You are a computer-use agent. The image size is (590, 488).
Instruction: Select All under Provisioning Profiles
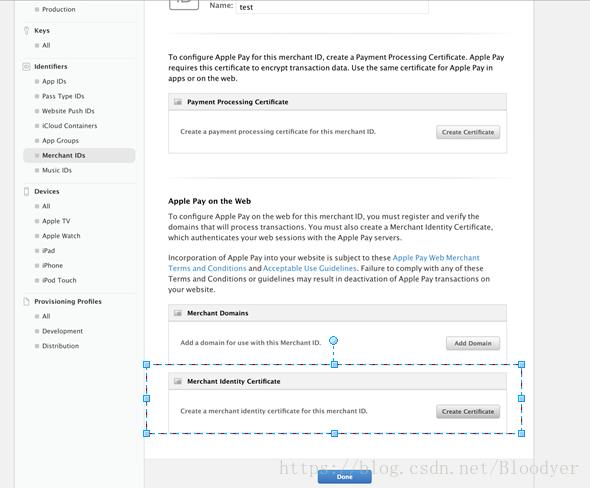click(x=46, y=316)
